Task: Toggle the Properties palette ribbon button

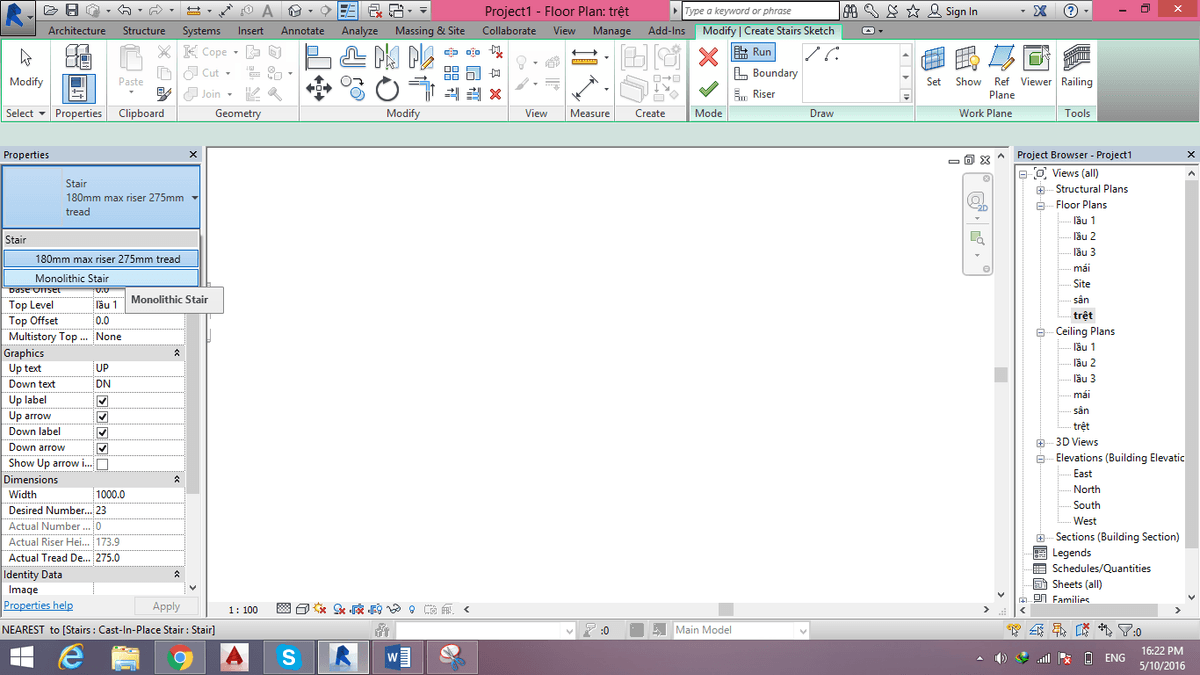Action: click(x=78, y=89)
